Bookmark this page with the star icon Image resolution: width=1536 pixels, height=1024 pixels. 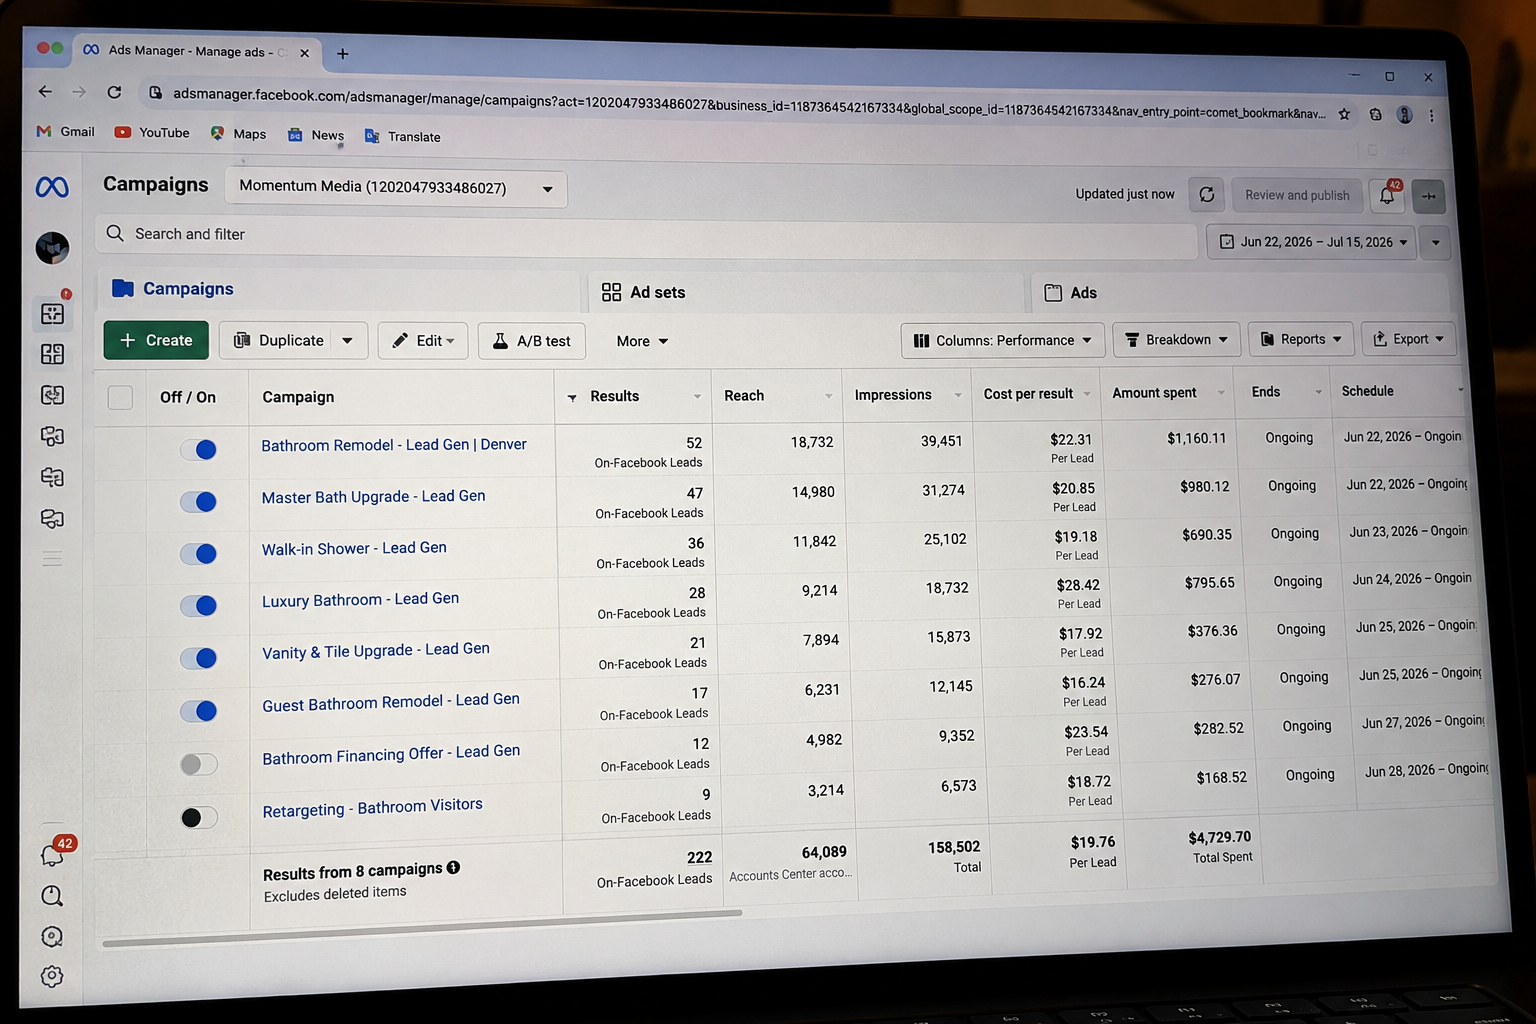point(1344,114)
